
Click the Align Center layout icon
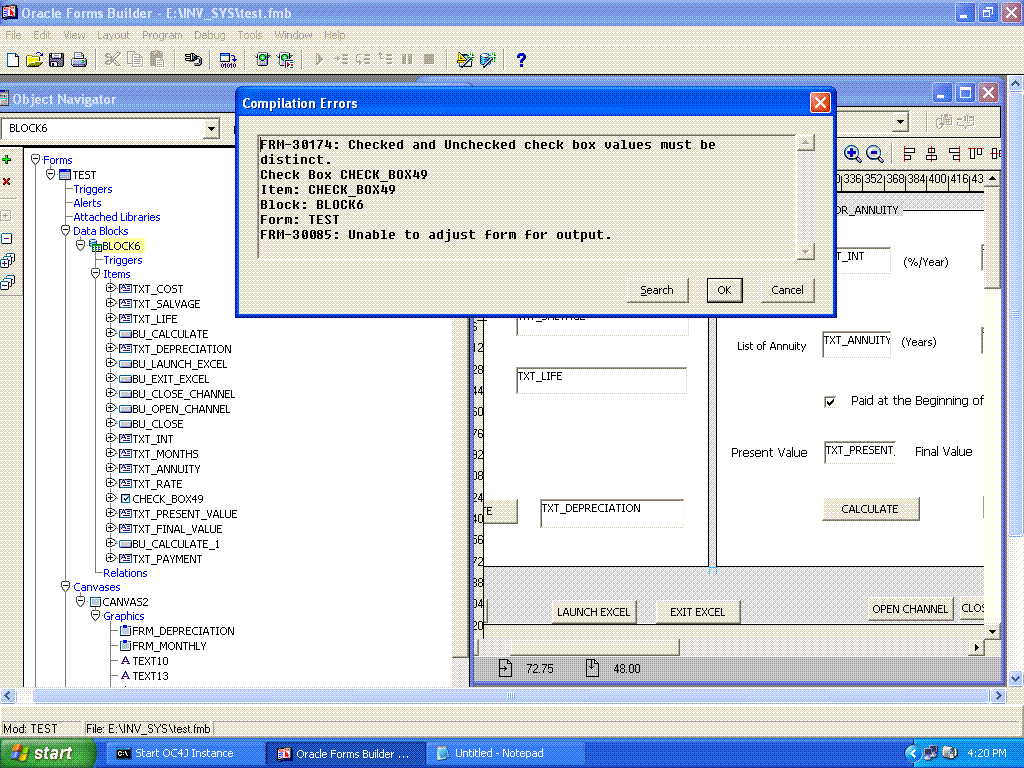pyautogui.click(x=931, y=154)
